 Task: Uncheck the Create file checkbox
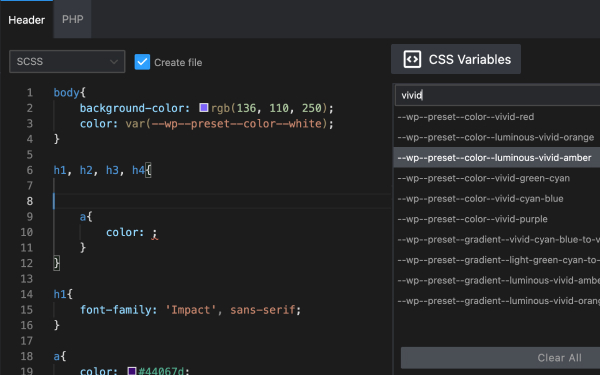[142, 62]
